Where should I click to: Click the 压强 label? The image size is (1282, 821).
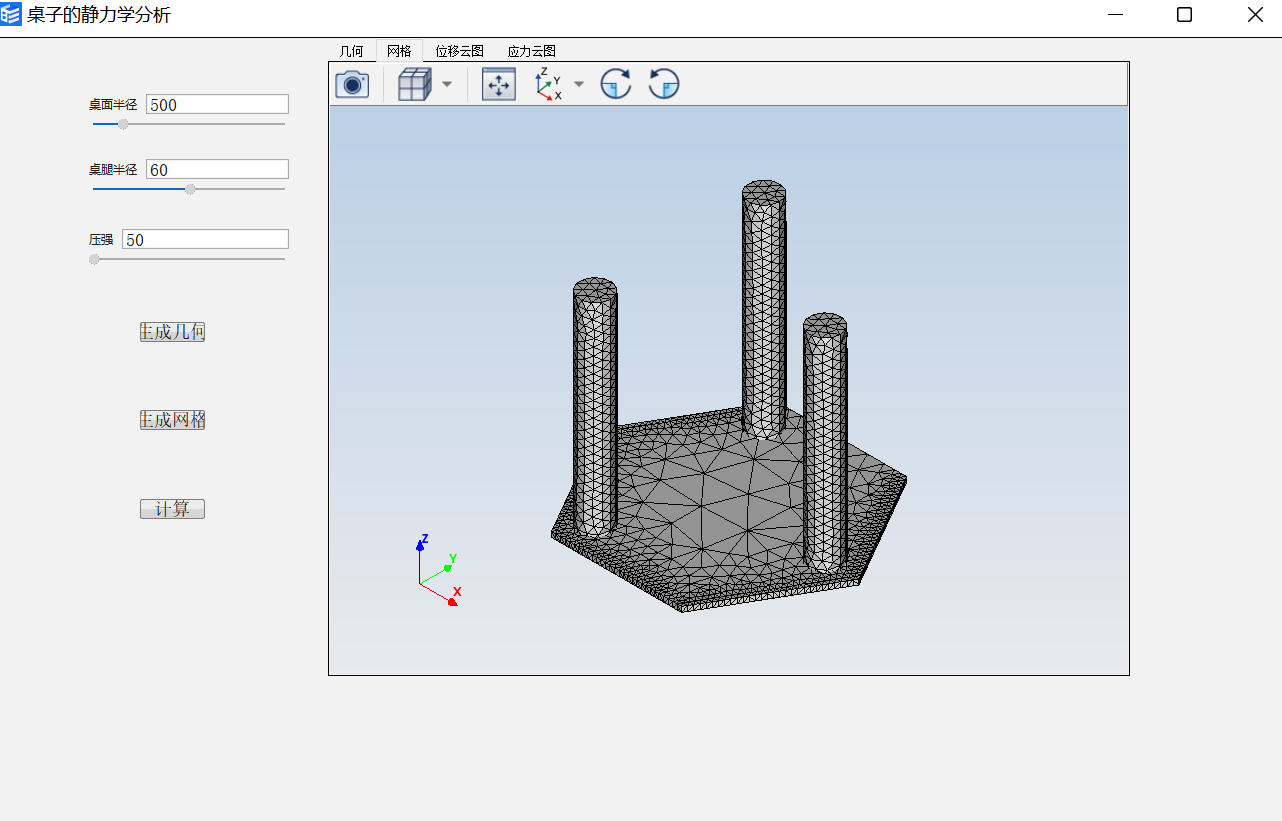(101, 239)
